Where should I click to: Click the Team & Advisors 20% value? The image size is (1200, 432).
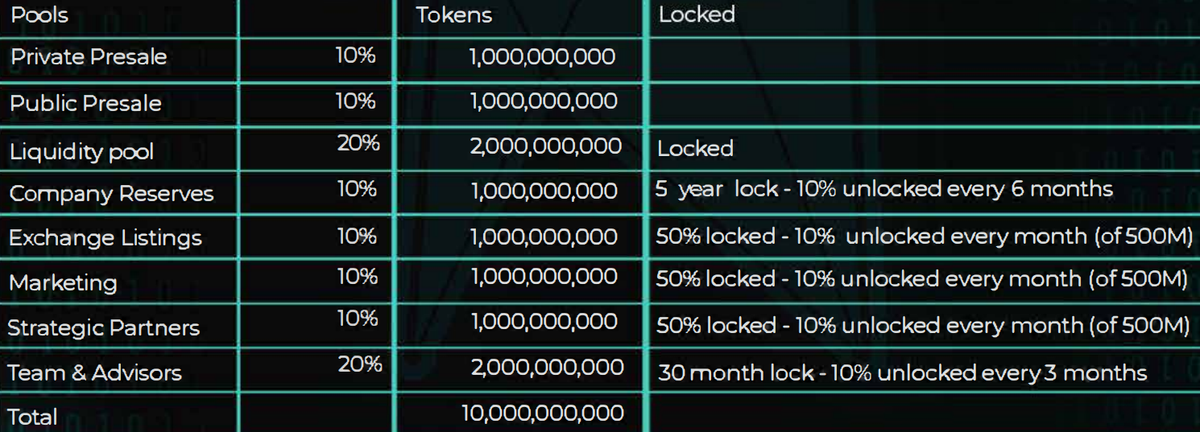359,365
